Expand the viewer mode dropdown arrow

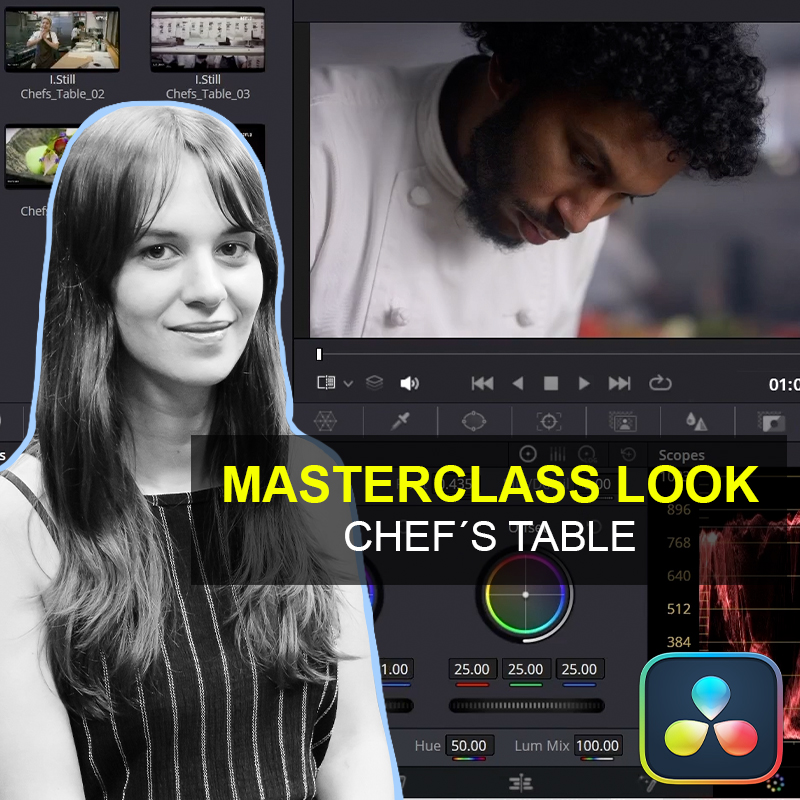pyautogui.click(x=348, y=384)
